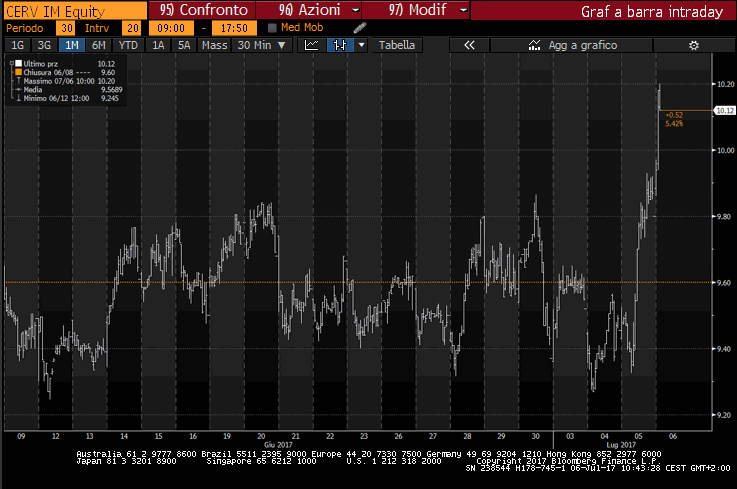Click the +0.52 change value label
737x489 pixels.
coord(674,115)
